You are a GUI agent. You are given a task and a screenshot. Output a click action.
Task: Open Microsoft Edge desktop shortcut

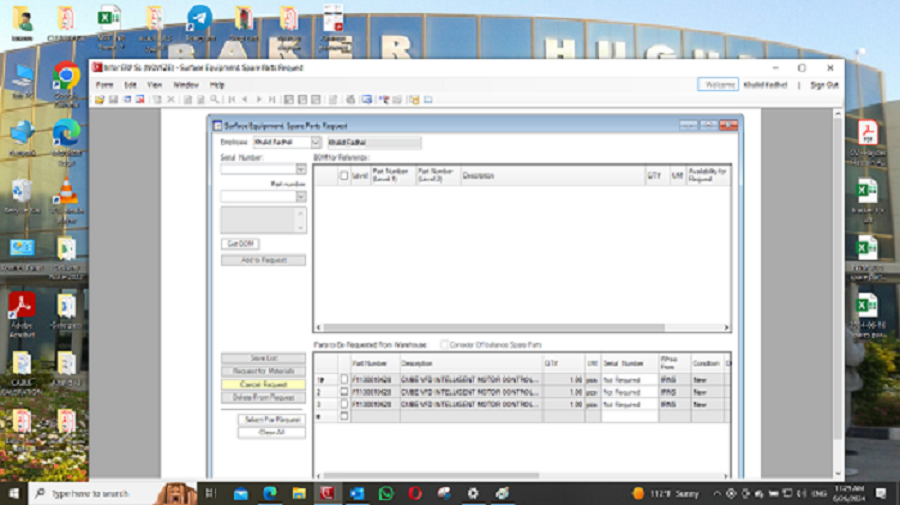tap(67, 143)
